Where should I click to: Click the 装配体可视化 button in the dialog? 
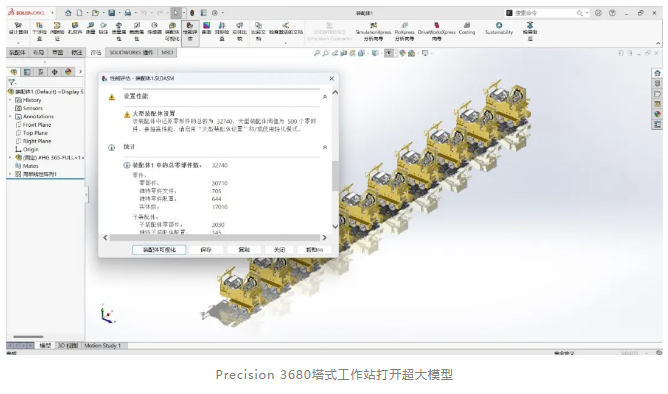point(159,250)
